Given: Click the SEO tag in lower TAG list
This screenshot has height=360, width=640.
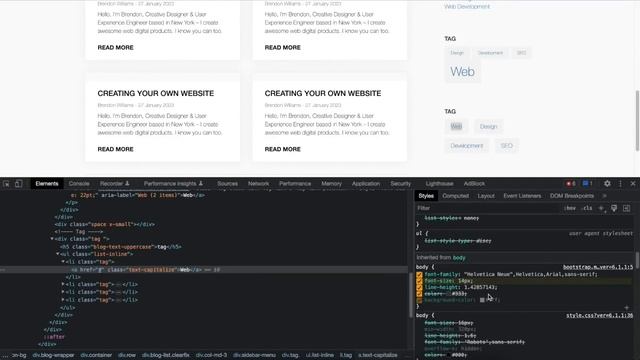Looking at the screenshot, I should 507,146.
